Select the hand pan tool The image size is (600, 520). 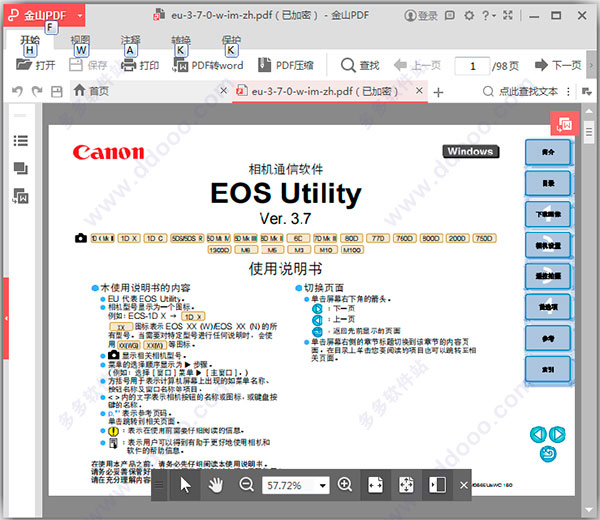pos(215,485)
